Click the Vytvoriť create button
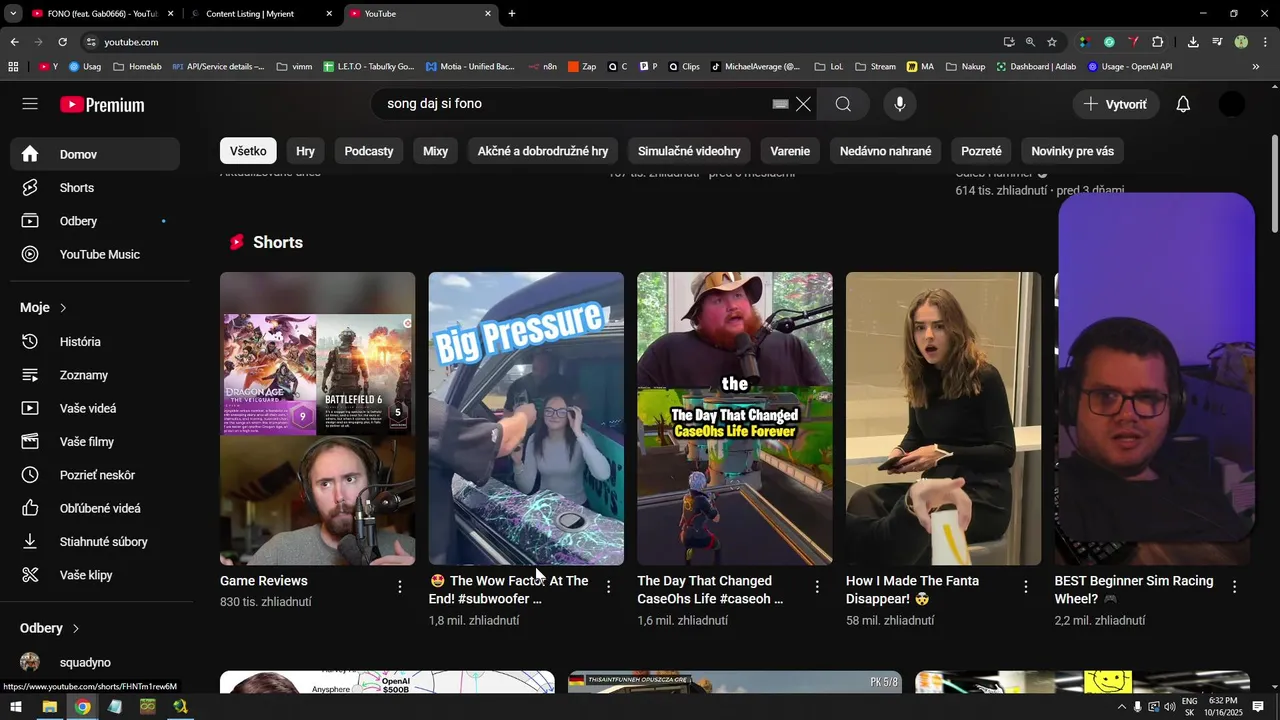Screen dimensions: 1280x720 [1117, 104]
